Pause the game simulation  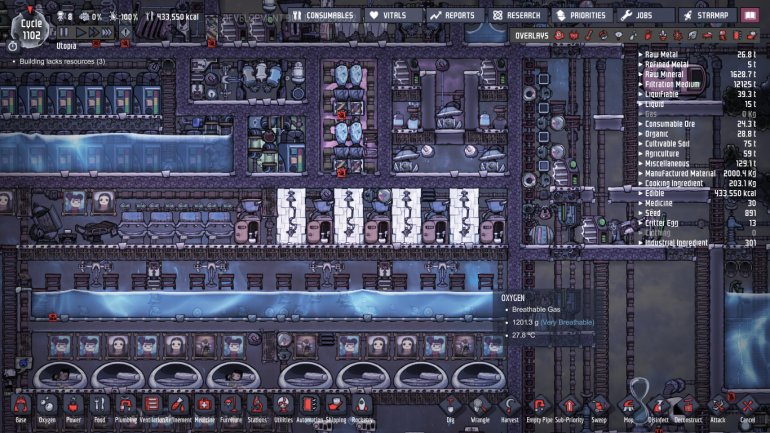[64, 32]
